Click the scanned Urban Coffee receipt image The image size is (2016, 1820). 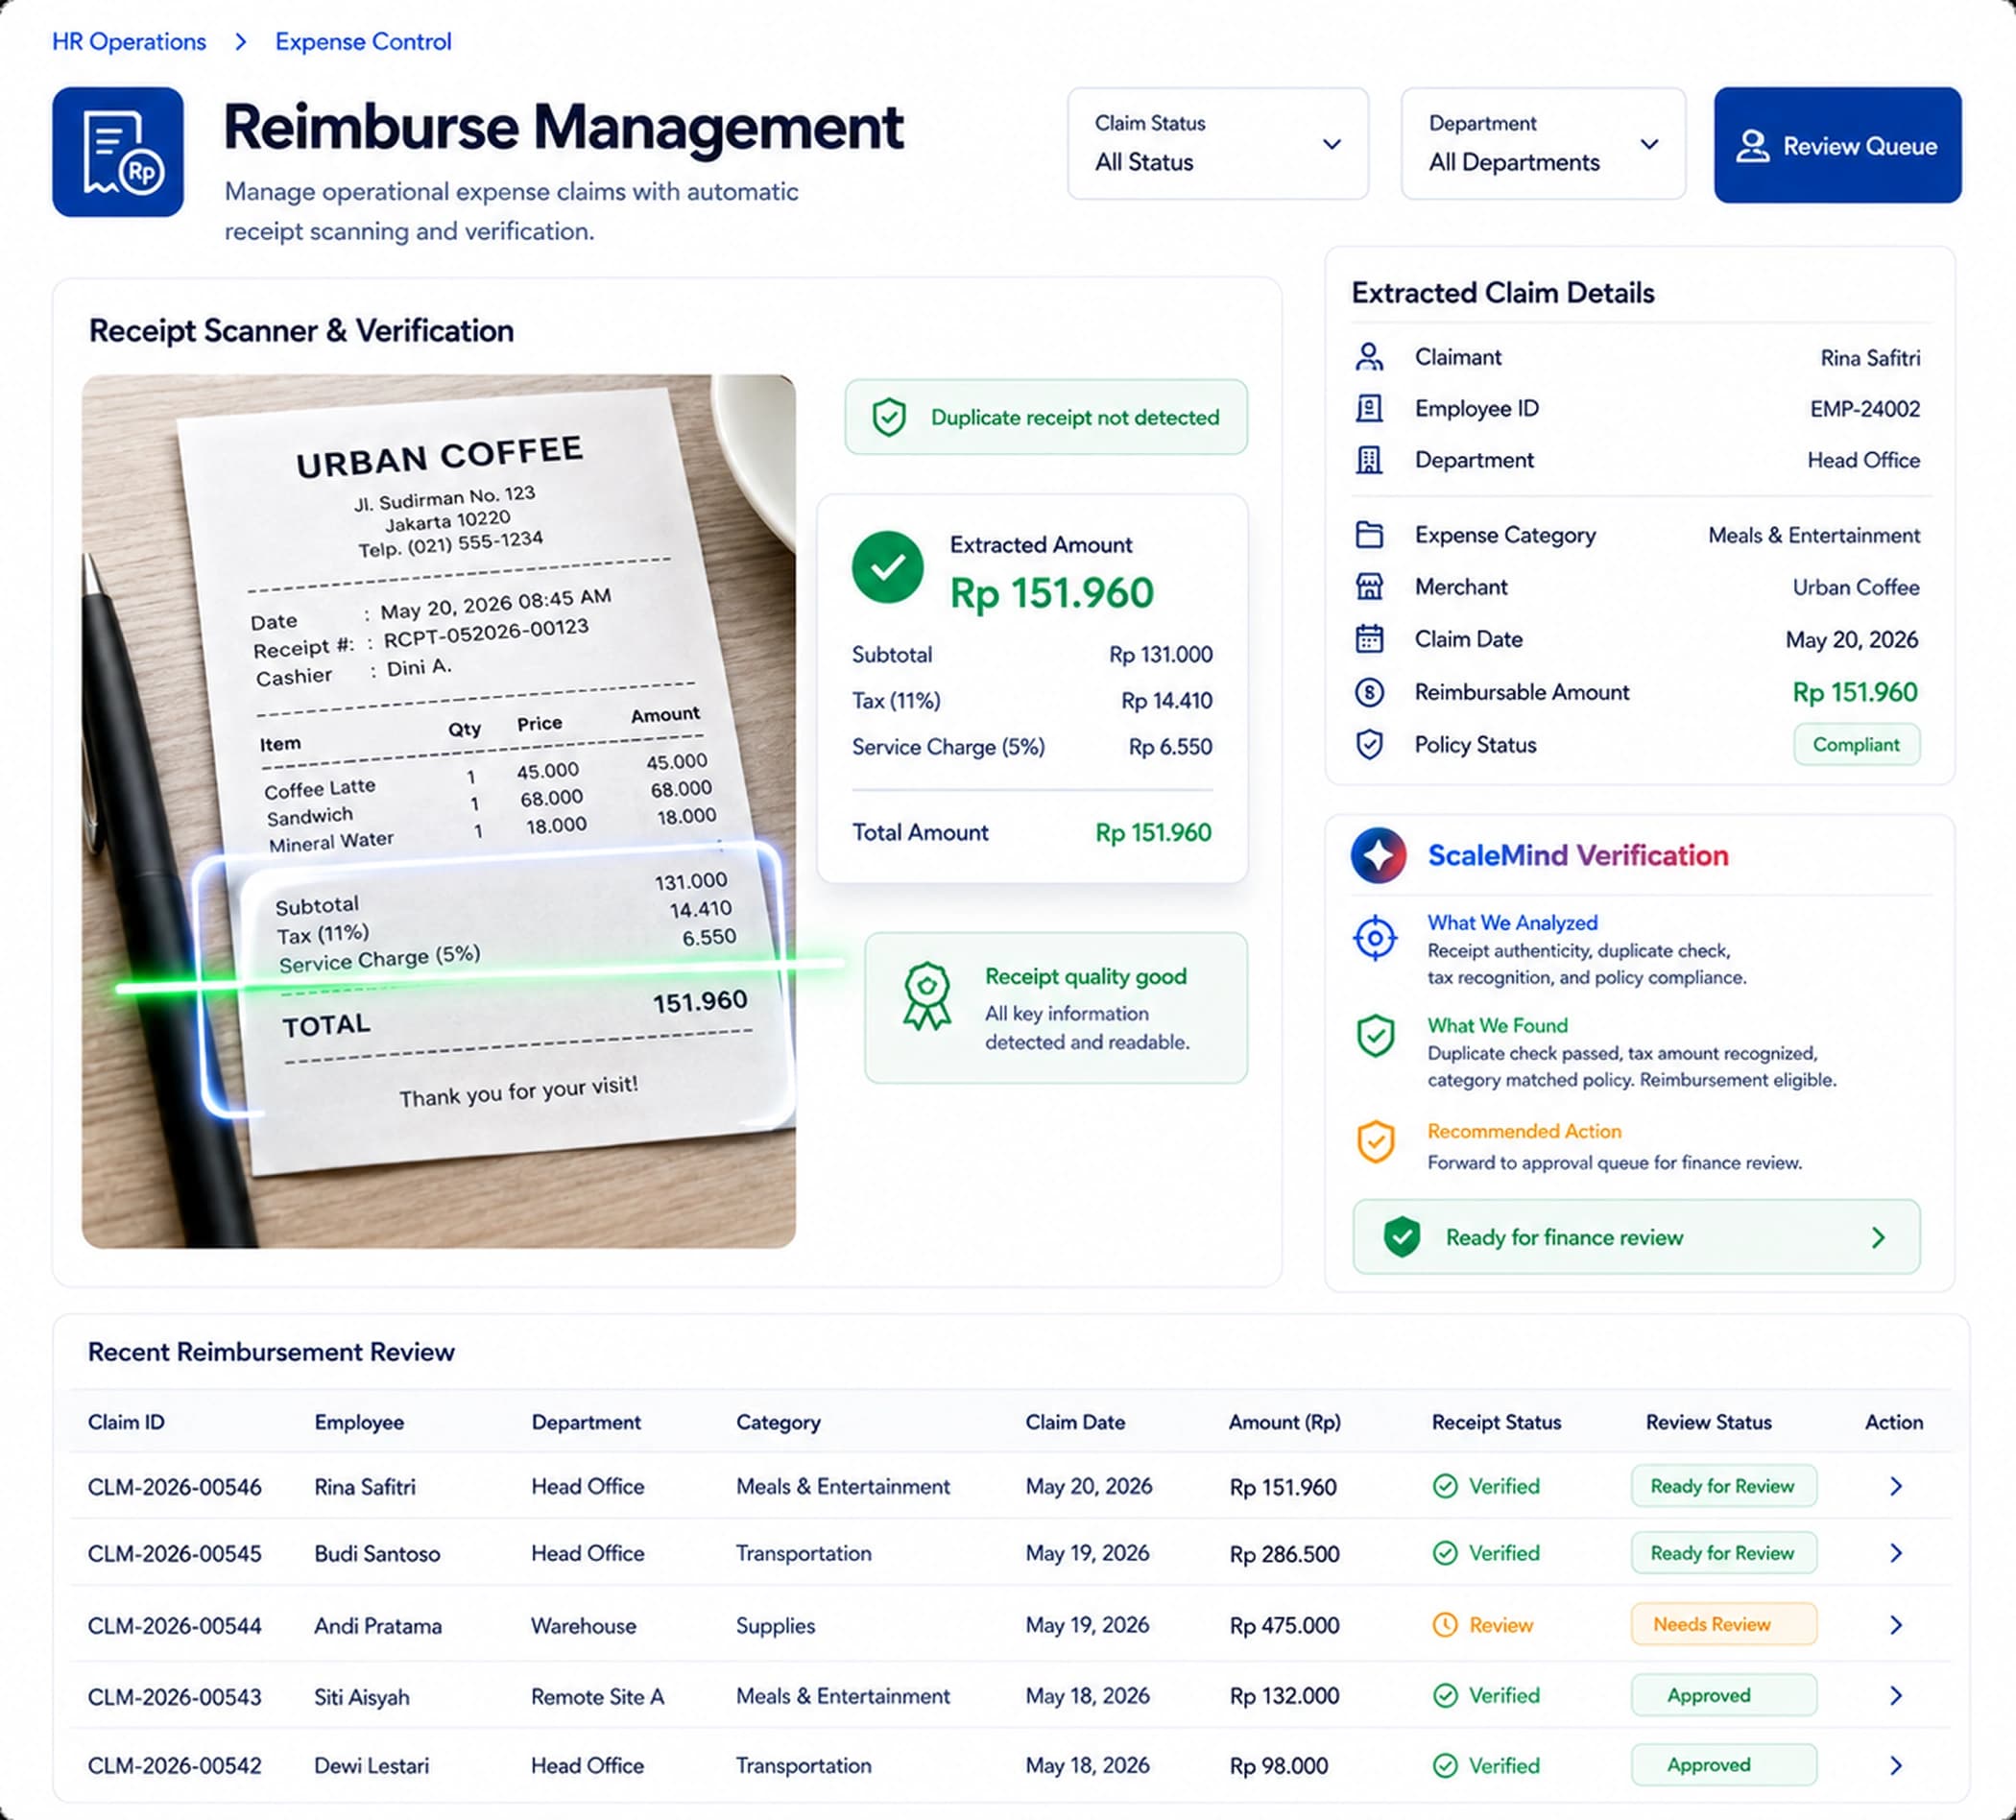pyautogui.click(x=438, y=811)
